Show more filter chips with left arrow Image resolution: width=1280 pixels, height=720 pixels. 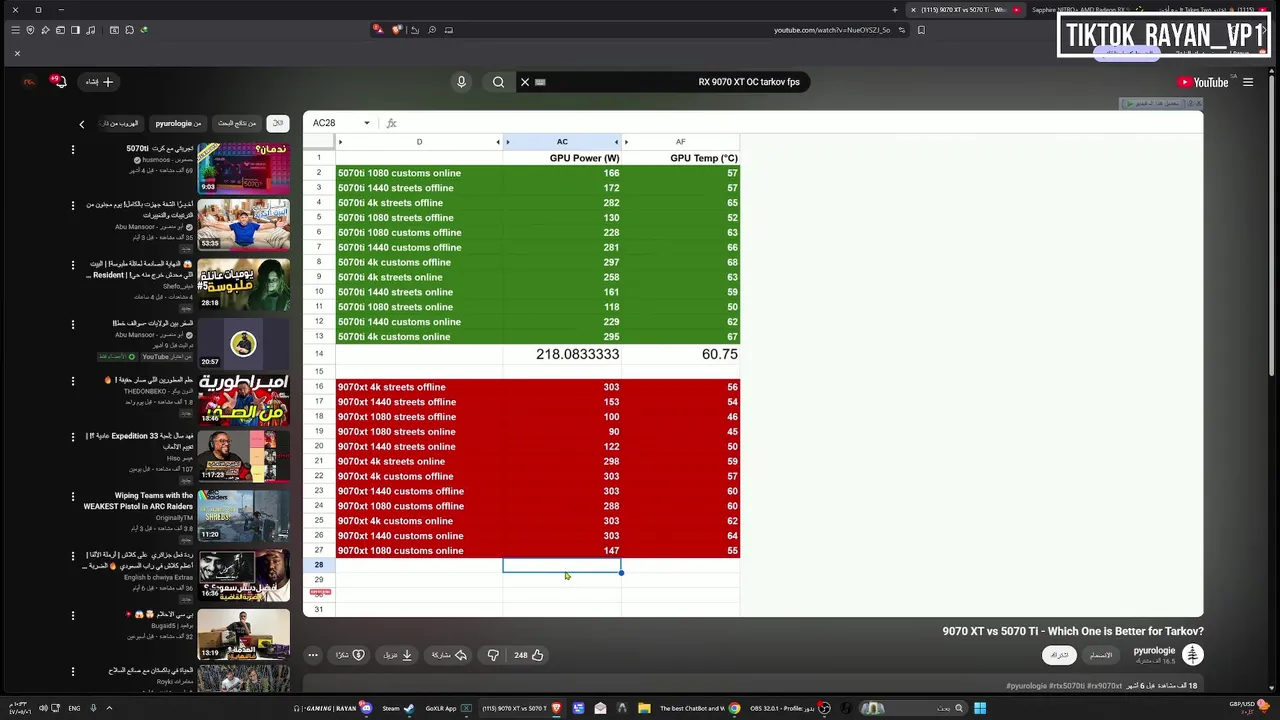82,124
